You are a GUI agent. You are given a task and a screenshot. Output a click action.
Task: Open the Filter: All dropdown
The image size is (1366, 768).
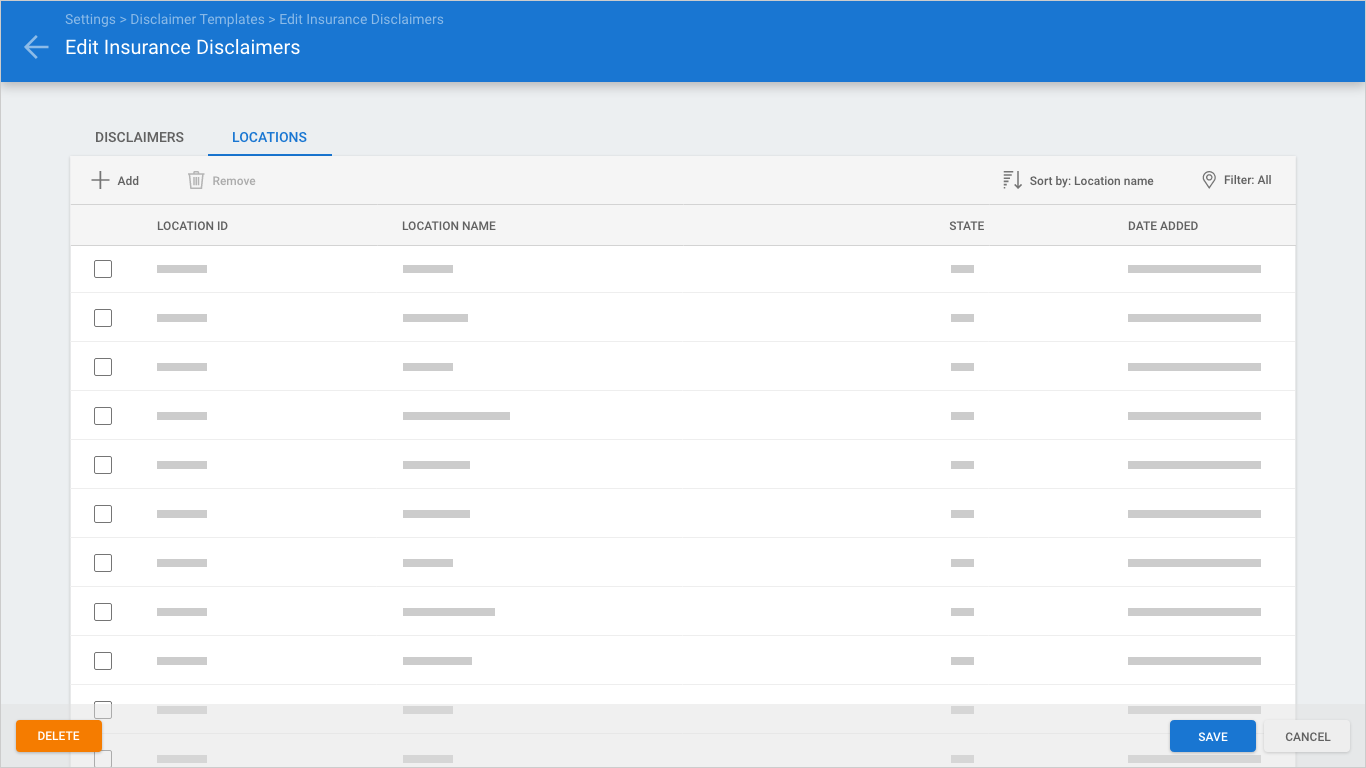point(1247,181)
